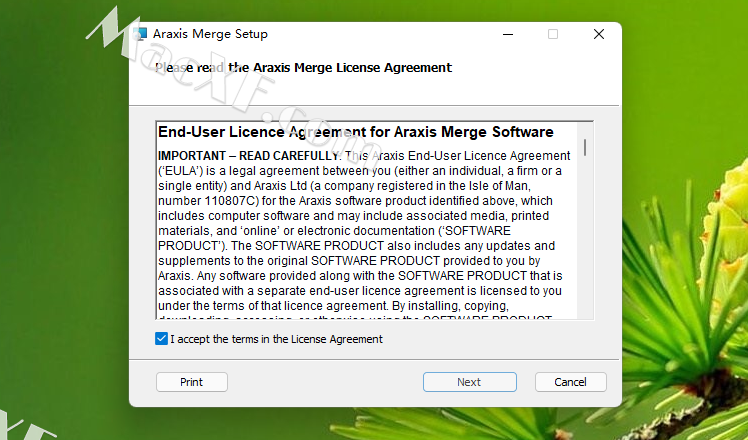Click the Araxis Merge installer icon in title bar
Image resolution: width=748 pixels, height=440 pixels.
tap(140, 34)
